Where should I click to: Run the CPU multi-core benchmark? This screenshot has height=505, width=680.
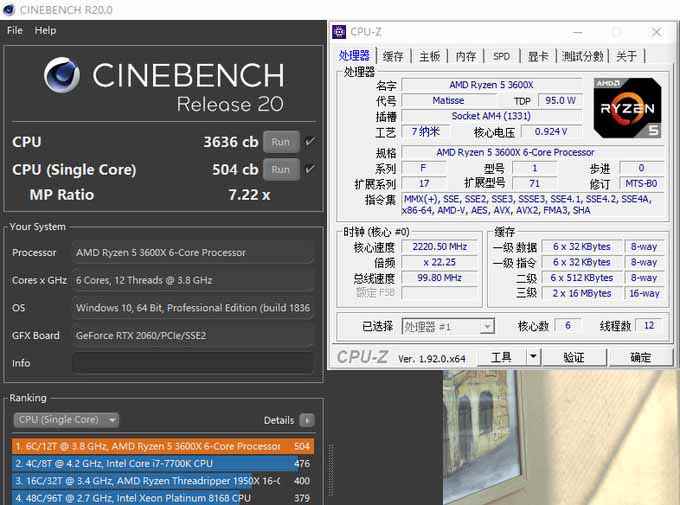pyautogui.click(x=281, y=142)
